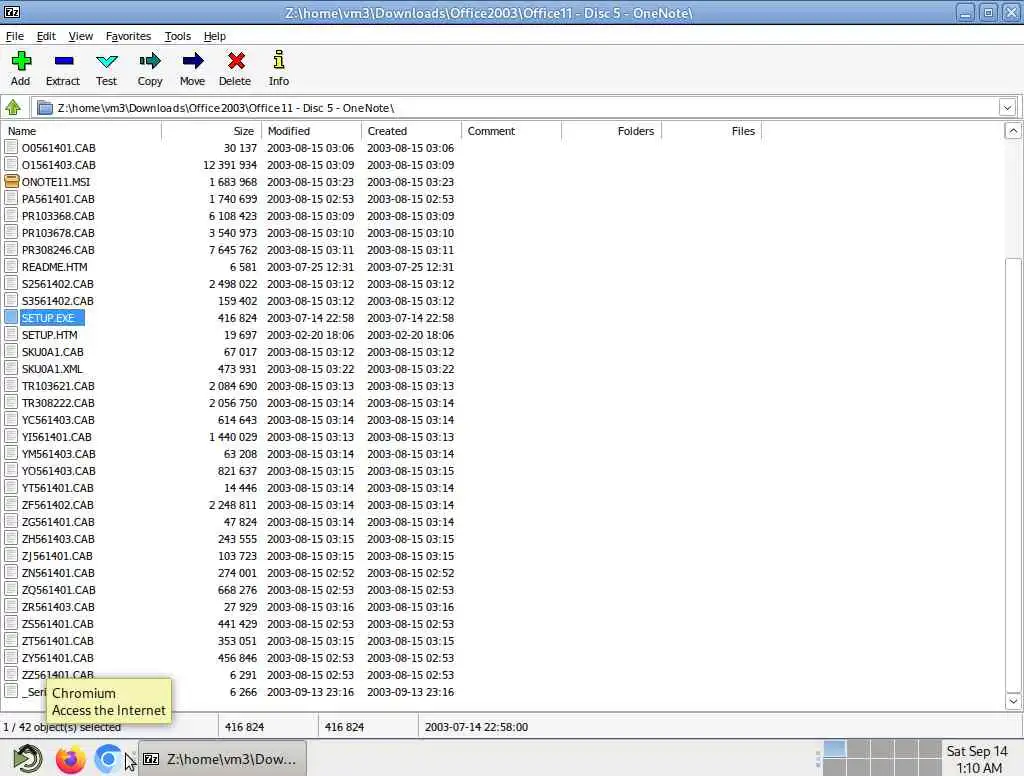Viewport: 1024px width, 776px height.
Task: Click the scrollbar down arrow
Action: coord(1013,702)
